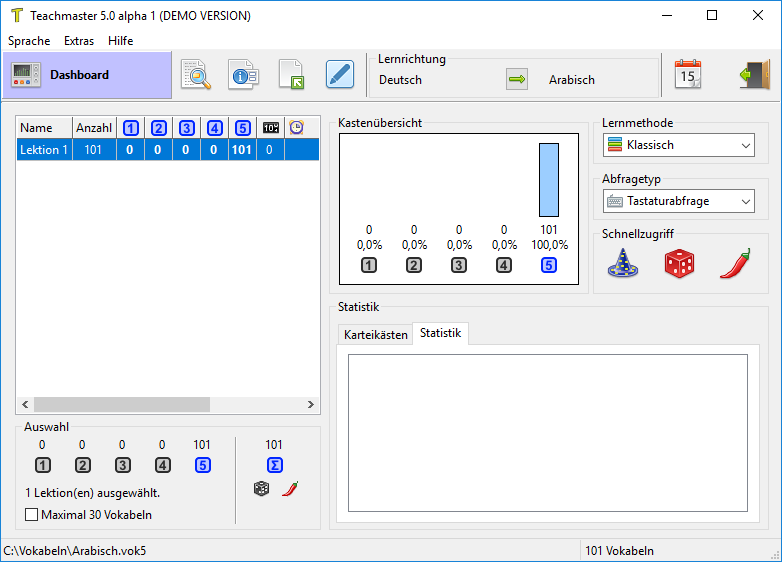Expand the Abfragetyp dropdown
This screenshot has width=782, height=562.
tap(678, 201)
